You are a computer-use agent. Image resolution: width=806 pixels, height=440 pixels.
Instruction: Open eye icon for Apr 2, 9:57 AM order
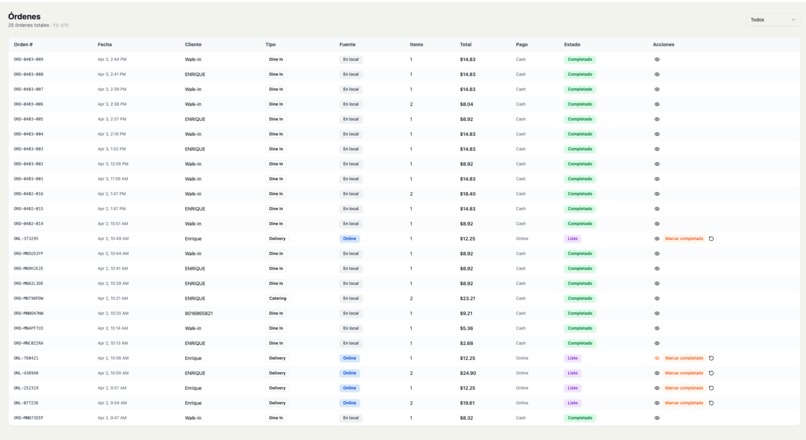coord(657,388)
